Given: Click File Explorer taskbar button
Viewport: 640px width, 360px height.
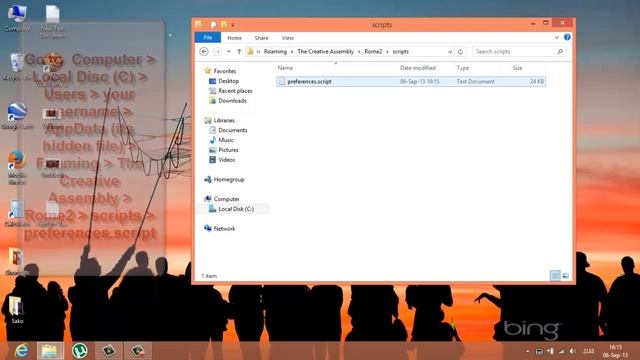Looking at the screenshot, I should pos(50,351).
